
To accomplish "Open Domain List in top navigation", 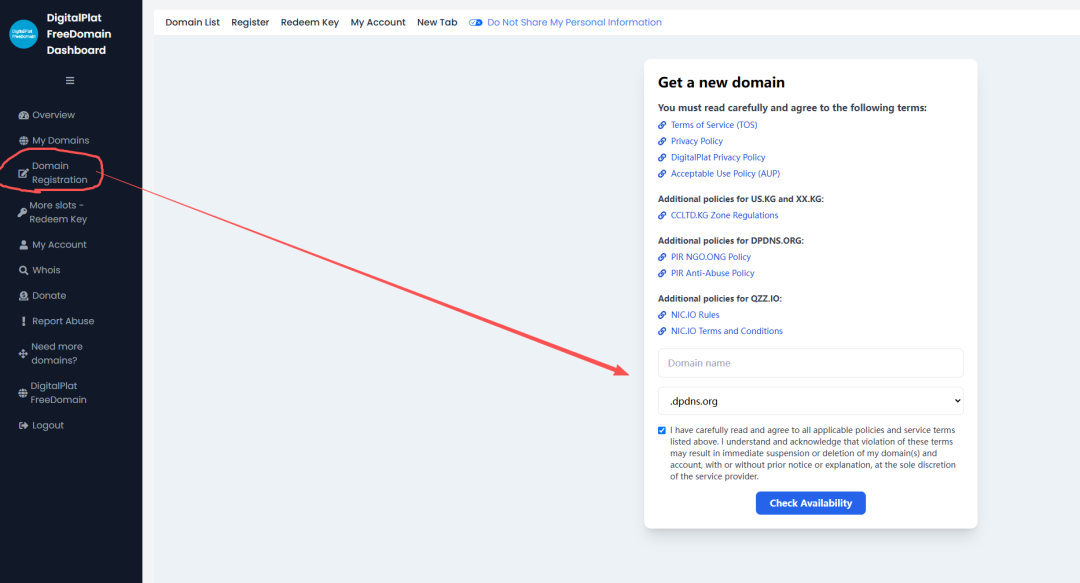I will [x=192, y=22].
